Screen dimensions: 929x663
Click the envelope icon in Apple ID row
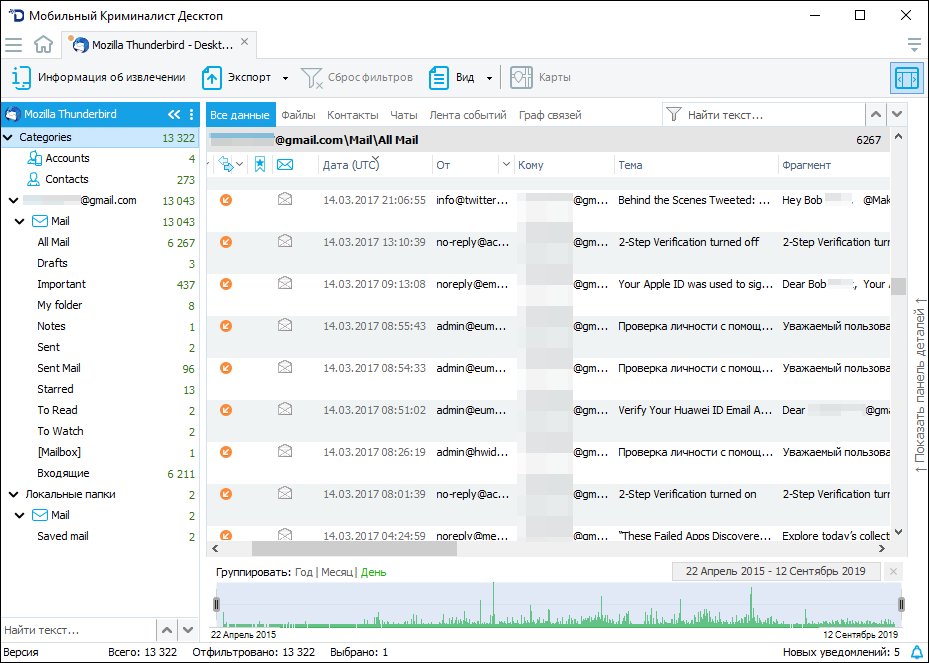pos(285,284)
